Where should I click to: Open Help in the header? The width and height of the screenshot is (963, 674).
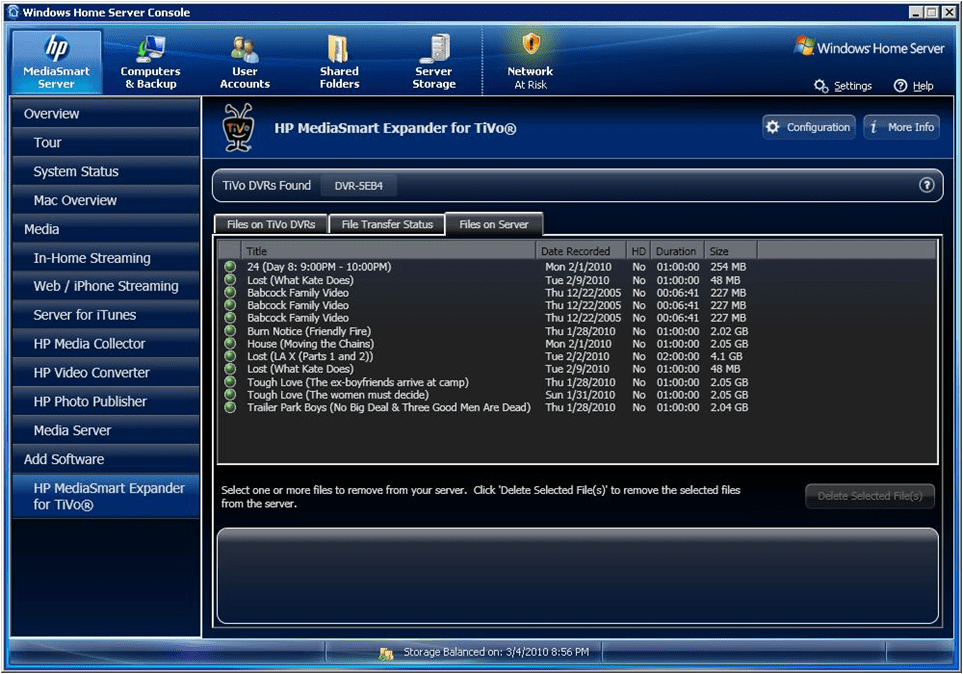click(x=914, y=86)
